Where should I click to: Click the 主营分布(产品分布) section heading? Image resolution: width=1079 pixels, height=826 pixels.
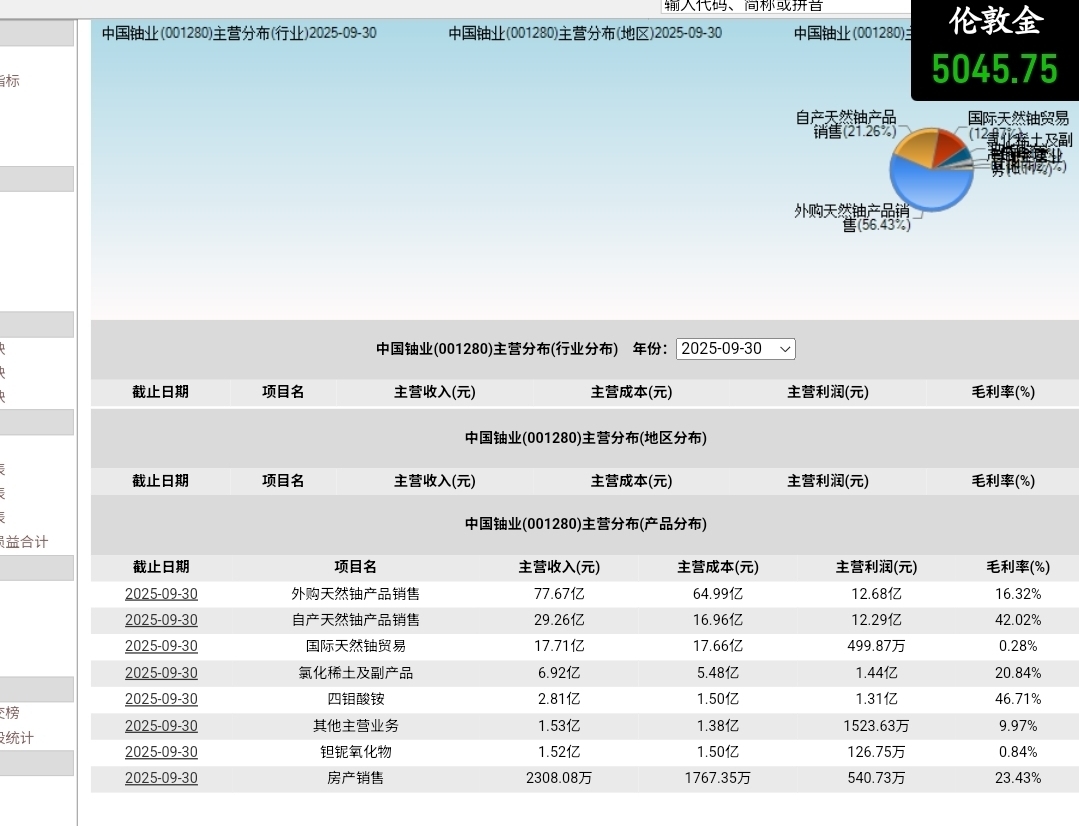coord(586,524)
